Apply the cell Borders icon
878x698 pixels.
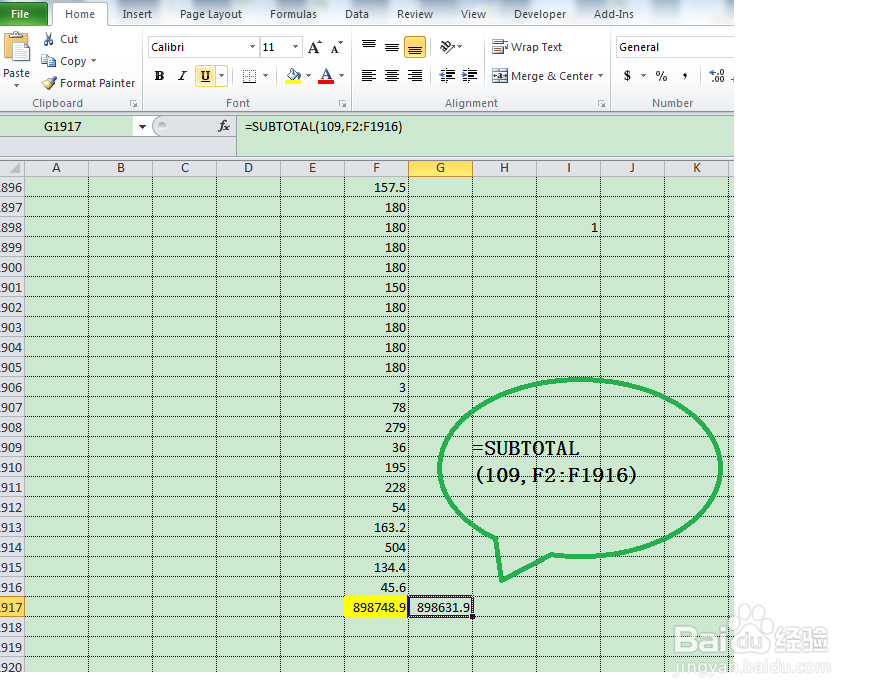[250, 76]
